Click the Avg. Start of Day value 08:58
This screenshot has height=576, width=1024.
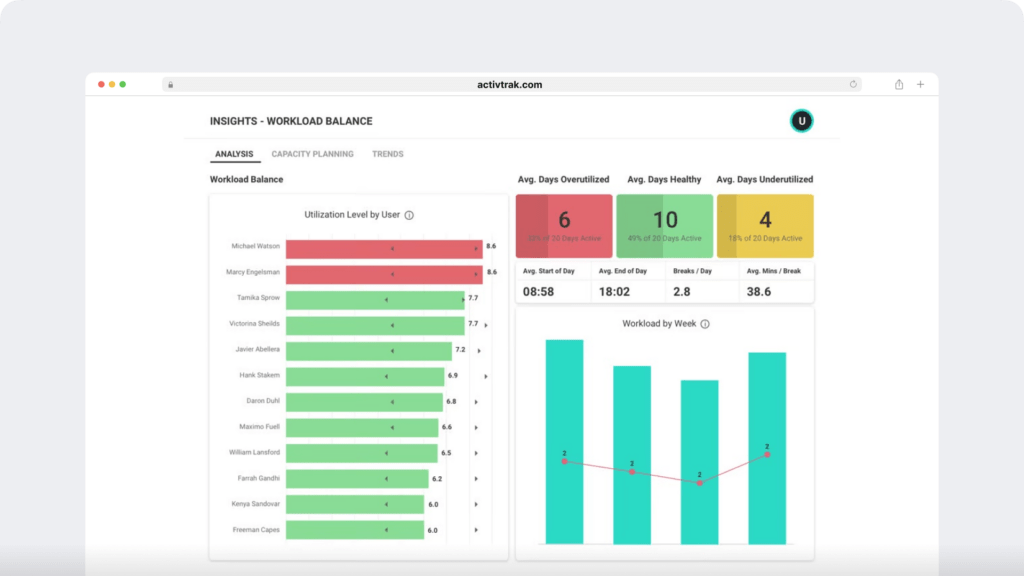(x=538, y=292)
